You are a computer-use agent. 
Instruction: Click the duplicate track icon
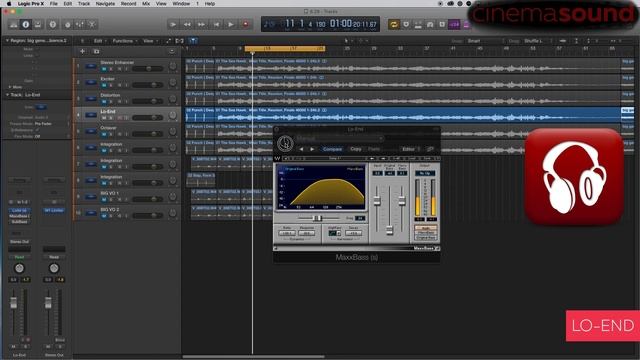96,51
